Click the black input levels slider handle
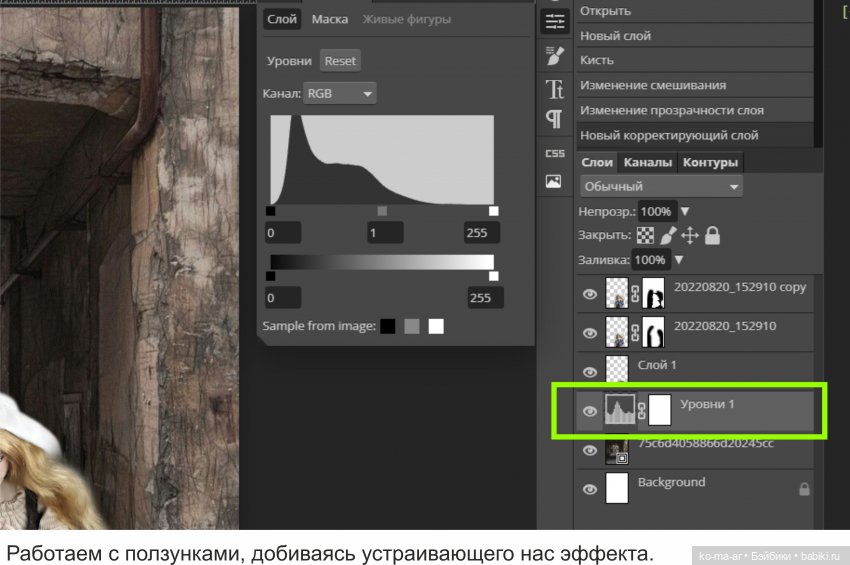Viewport: 850px width, 565px height. click(x=271, y=211)
